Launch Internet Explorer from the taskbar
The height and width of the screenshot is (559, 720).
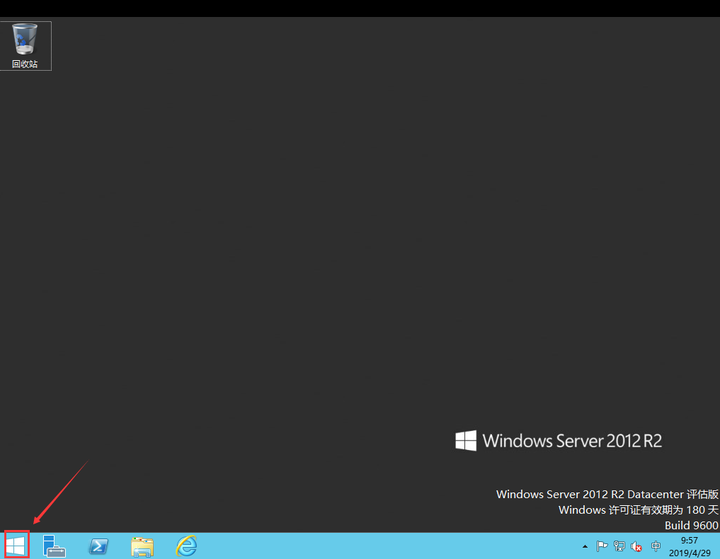click(x=186, y=546)
